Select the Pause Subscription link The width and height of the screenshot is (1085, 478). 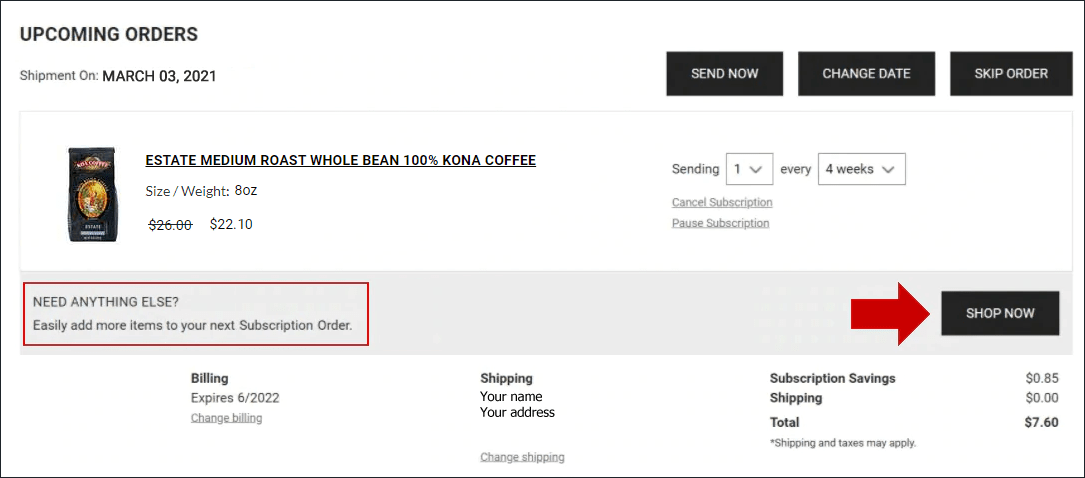tap(720, 223)
